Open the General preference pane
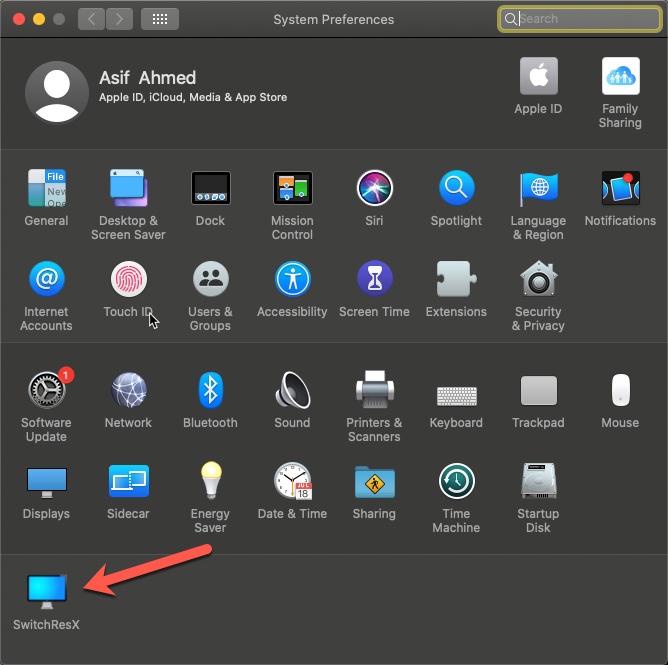 [46, 188]
